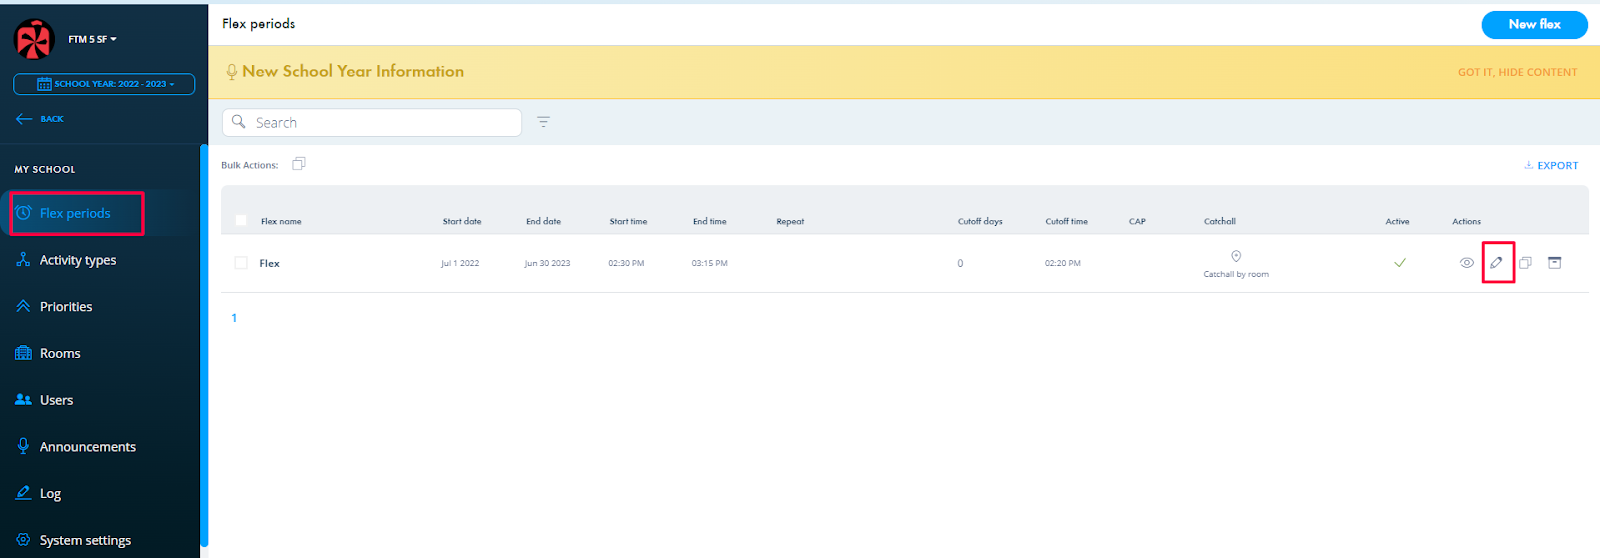This screenshot has height=558, width=1600.
Task: Sort by Start date column
Action: 462,222
